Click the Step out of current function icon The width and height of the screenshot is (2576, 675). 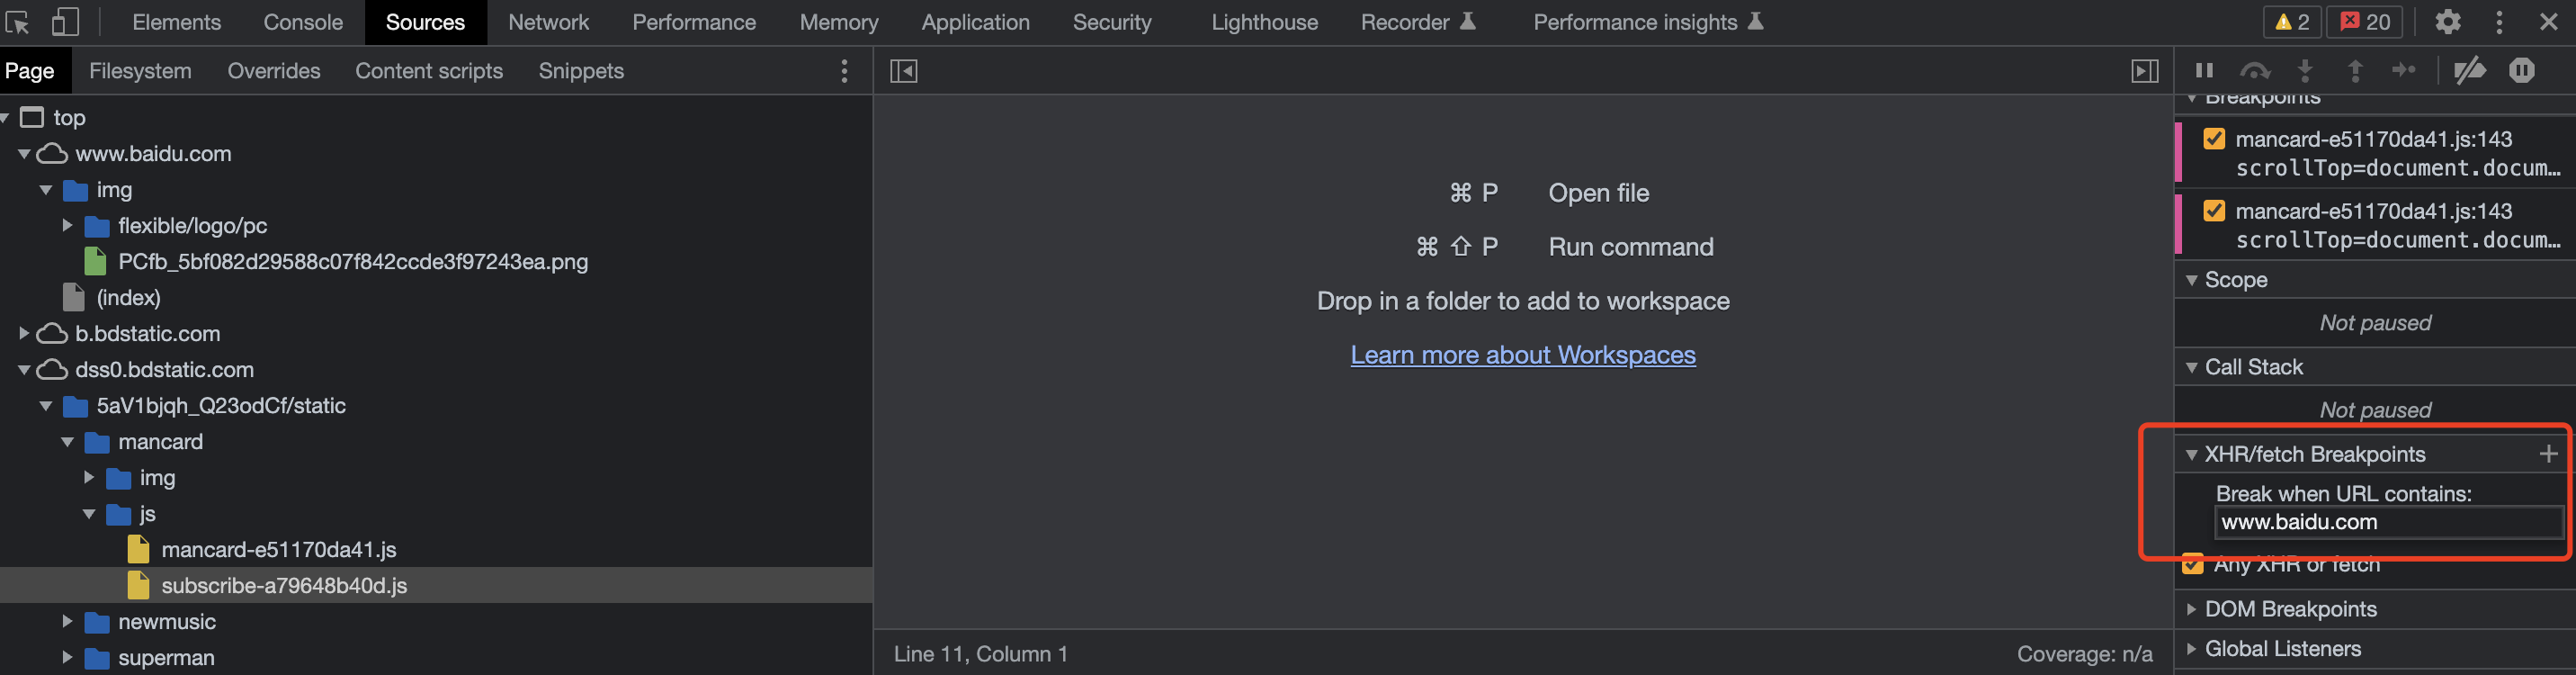coord(2355,70)
